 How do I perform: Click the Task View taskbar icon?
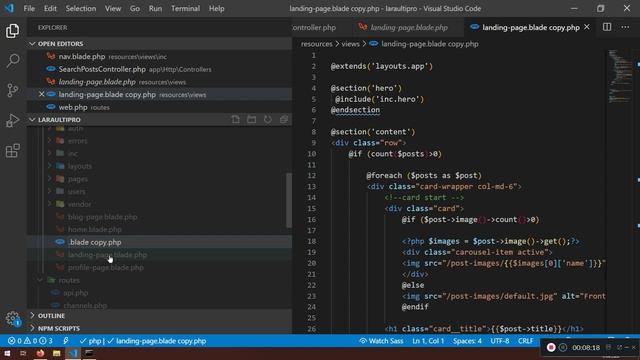(x=23, y=353)
